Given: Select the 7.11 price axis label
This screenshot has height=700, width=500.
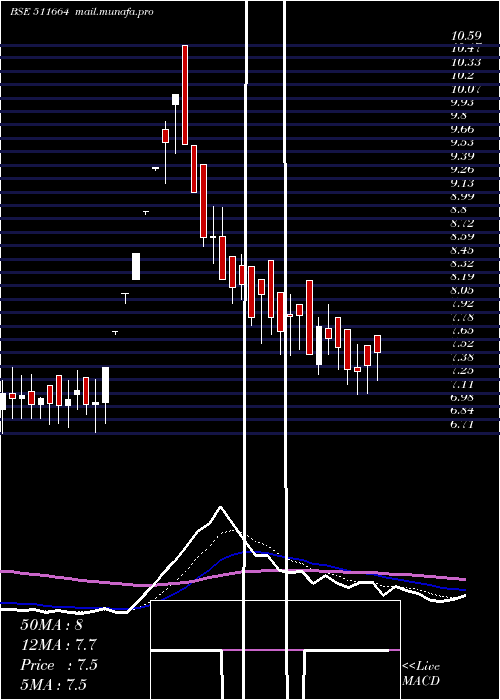Looking at the screenshot, I should pyautogui.click(x=462, y=384).
